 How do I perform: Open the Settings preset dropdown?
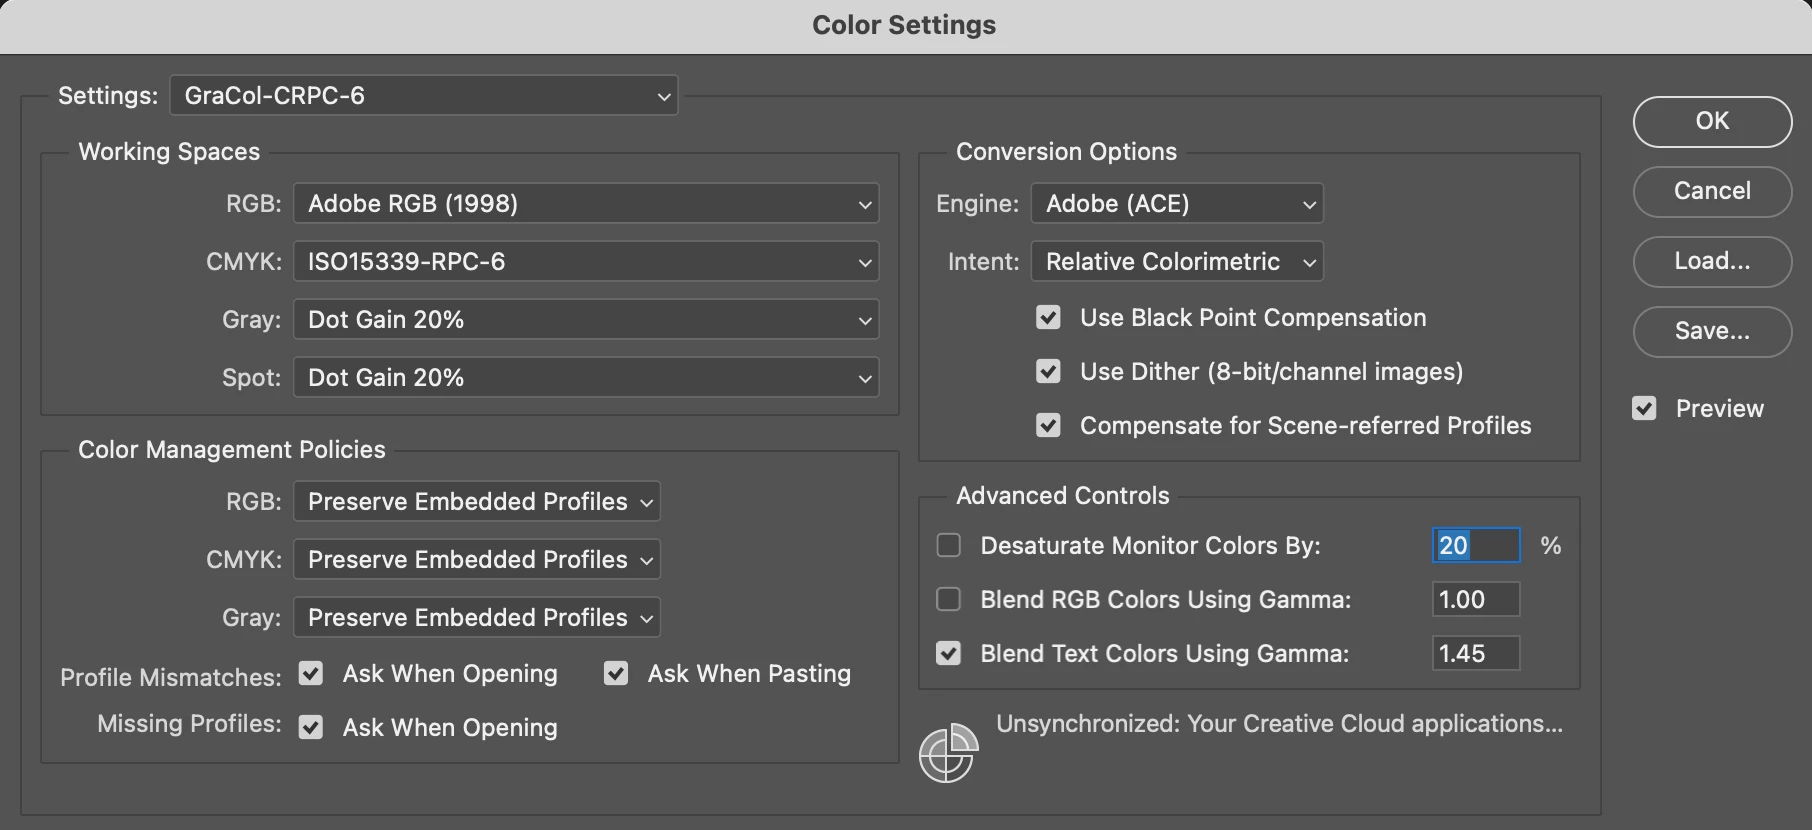pos(424,96)
